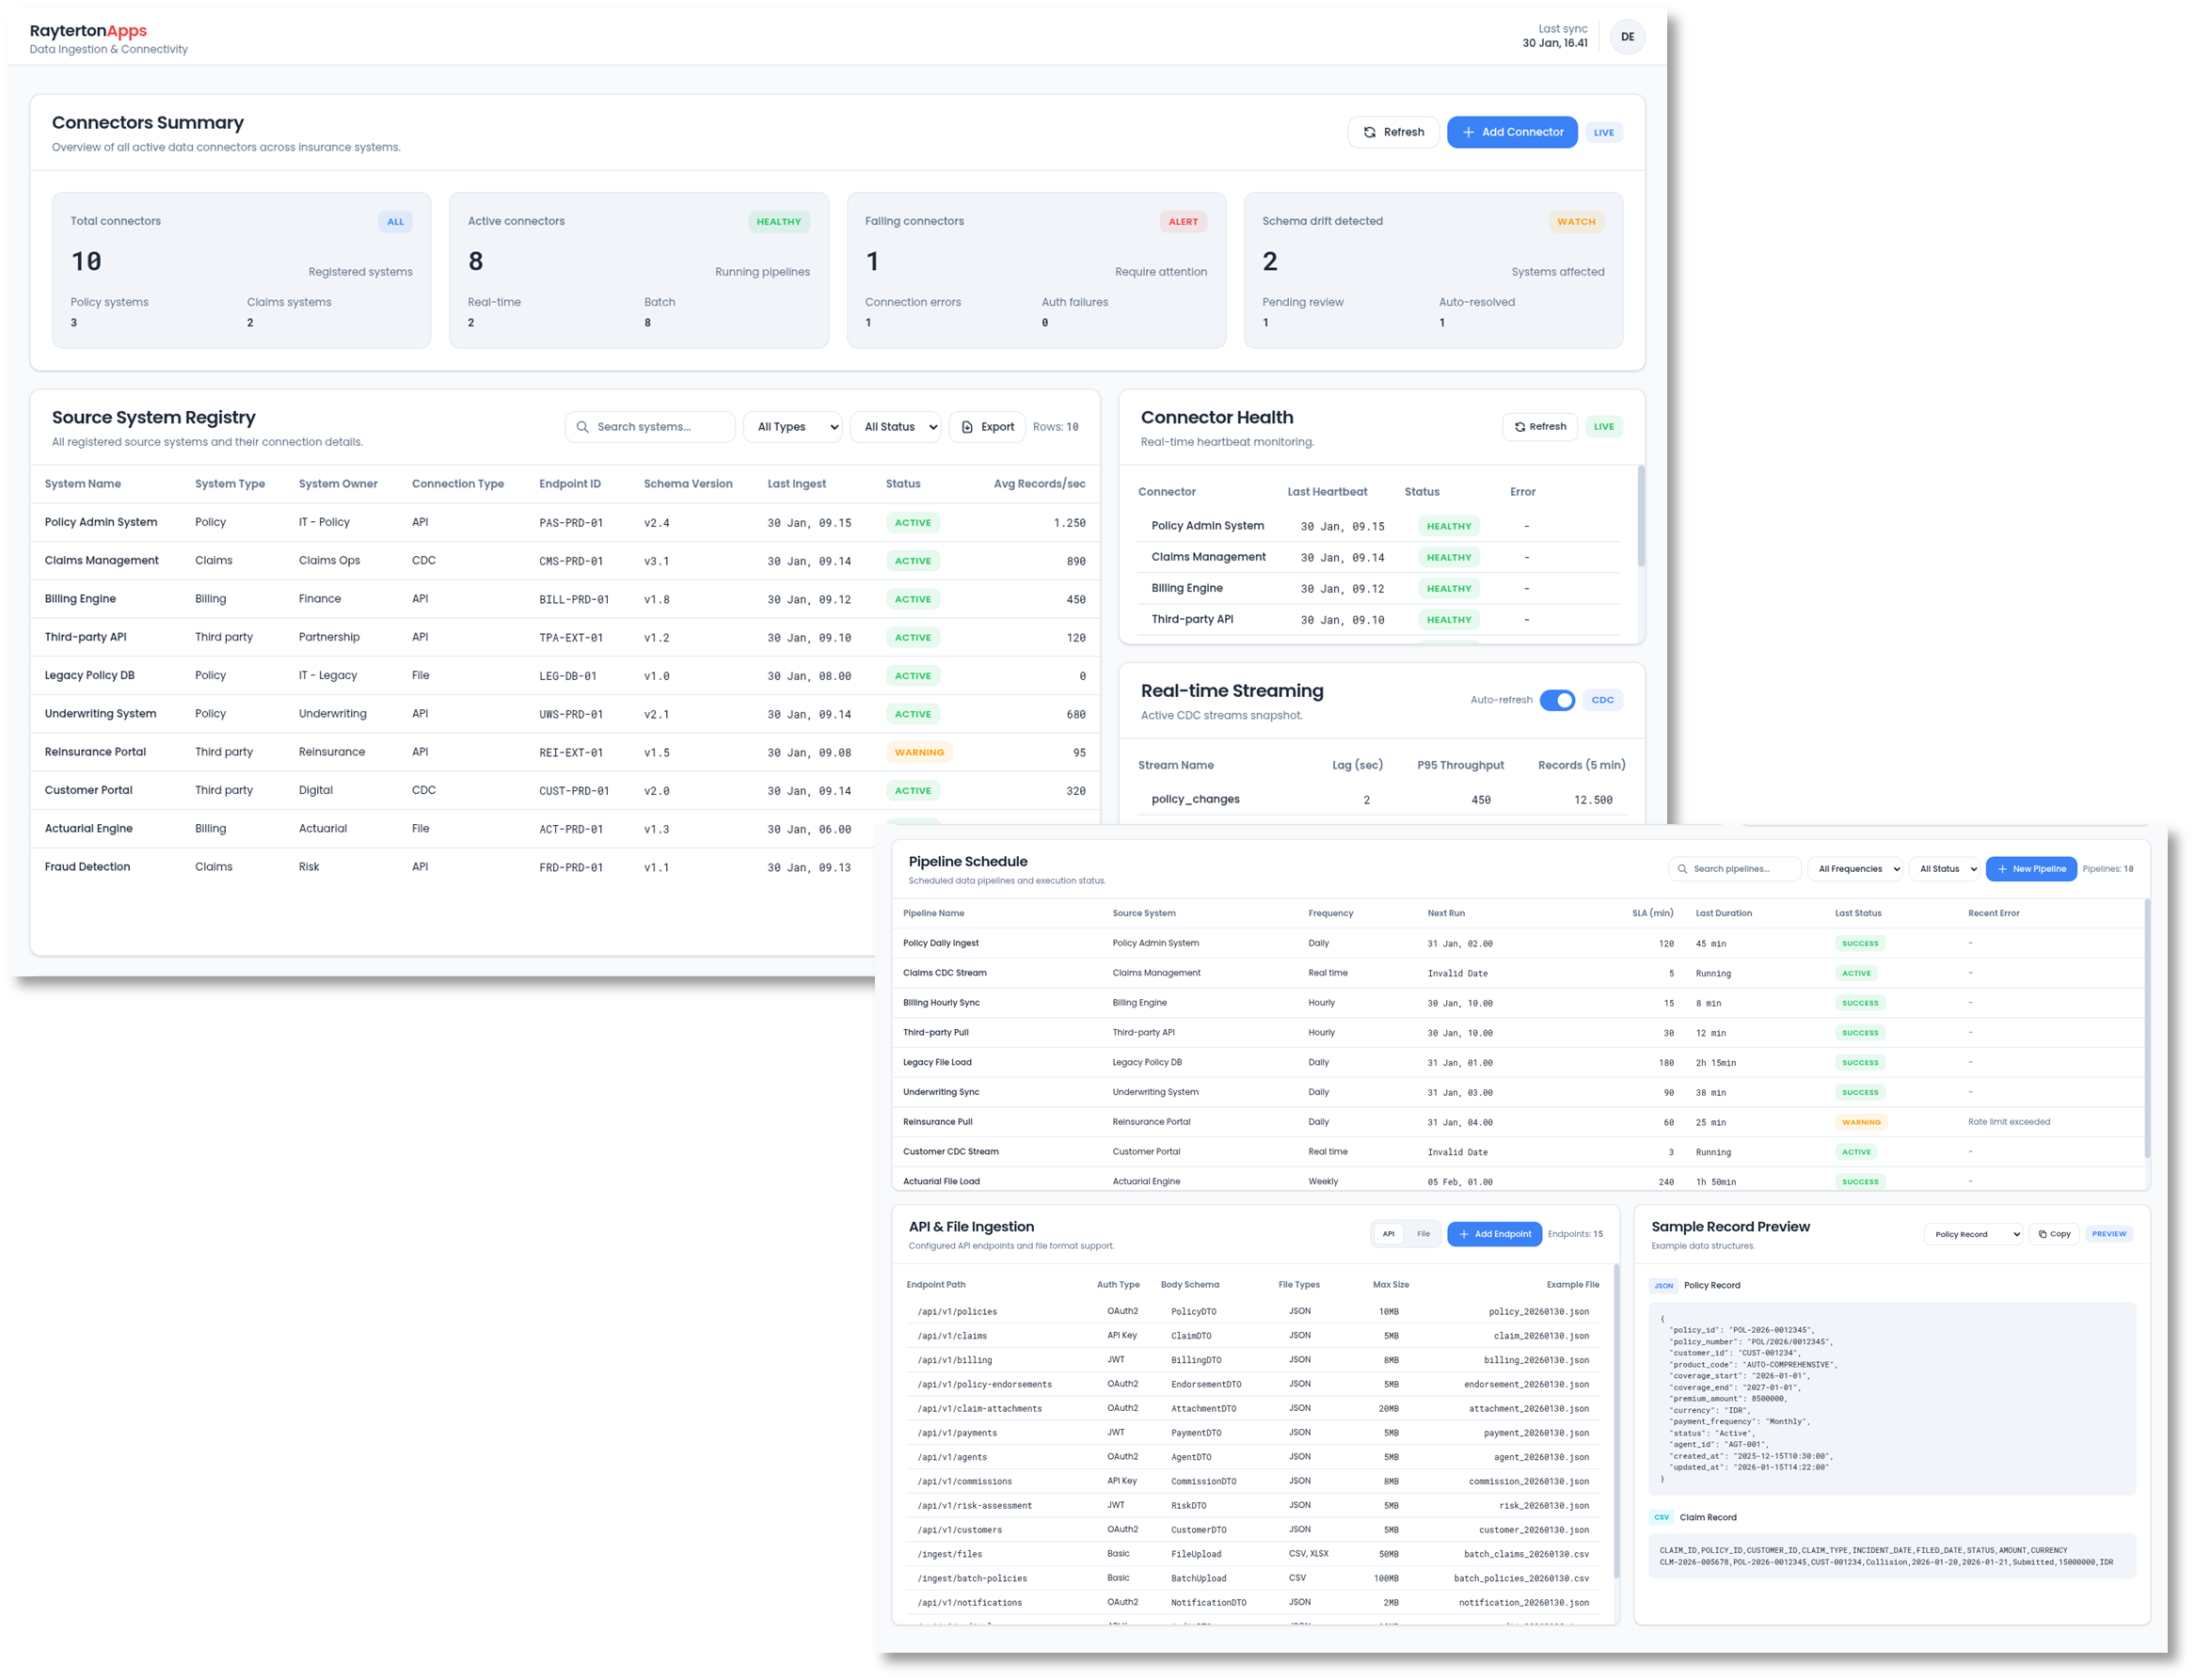Click the JSON badge next to Policy Record
Image resolution: width=2195 pixels, height=1680 pixels.
(x=1663, y=1285)
